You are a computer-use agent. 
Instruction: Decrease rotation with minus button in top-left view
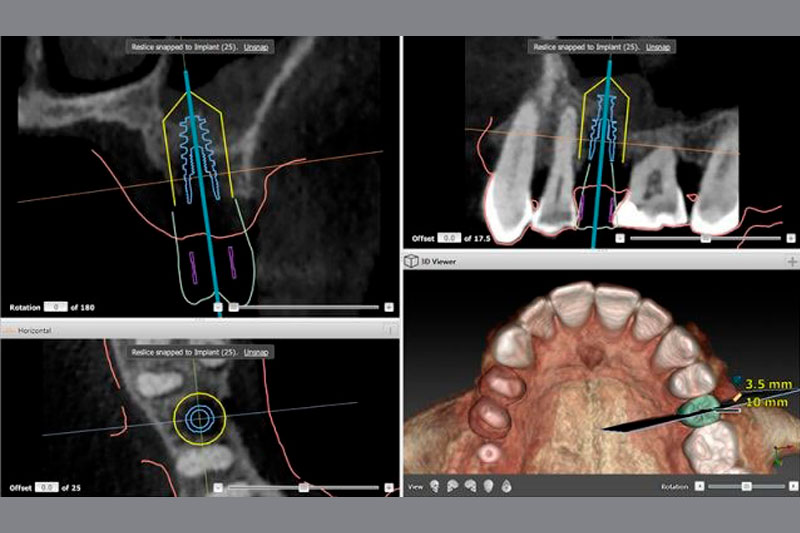click(218, 307)
